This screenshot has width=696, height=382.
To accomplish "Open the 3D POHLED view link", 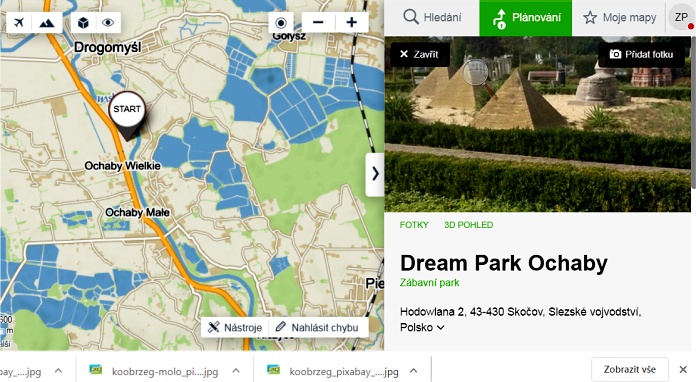I will tap(469, 225).
